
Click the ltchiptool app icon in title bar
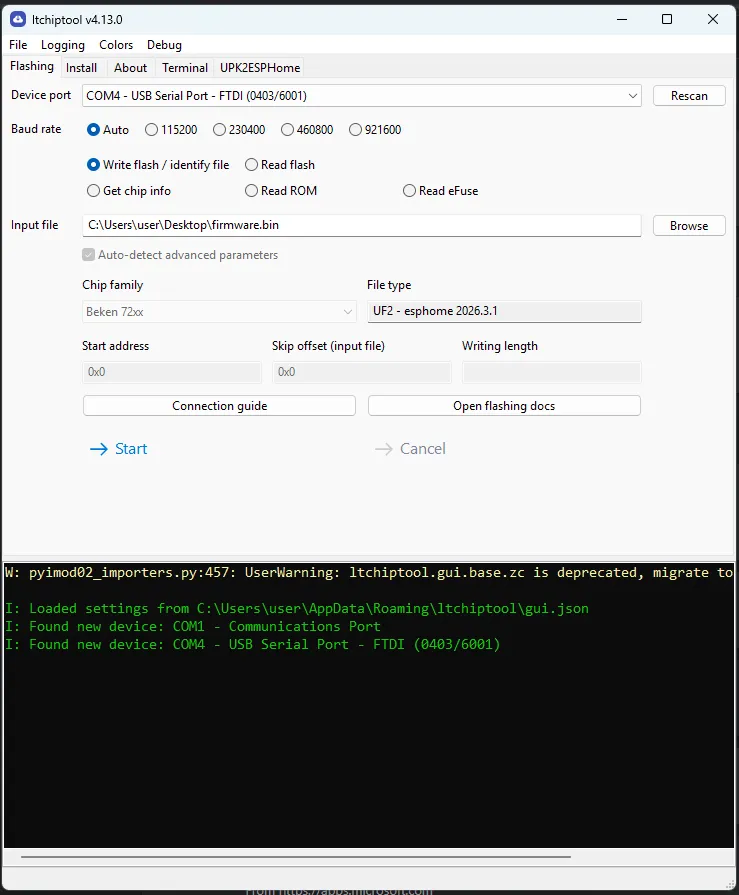tap(18, 19)
